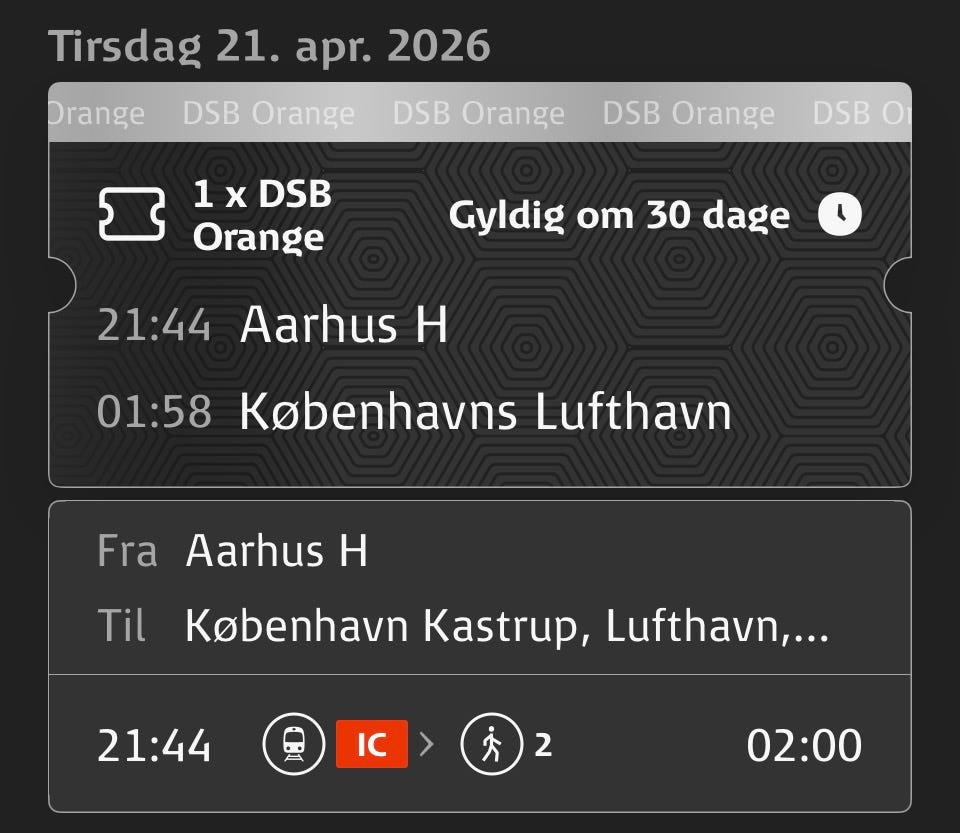Click the 21:44 departure time in journey row
This screenshot has height=833, width=960.
[154, 746]
